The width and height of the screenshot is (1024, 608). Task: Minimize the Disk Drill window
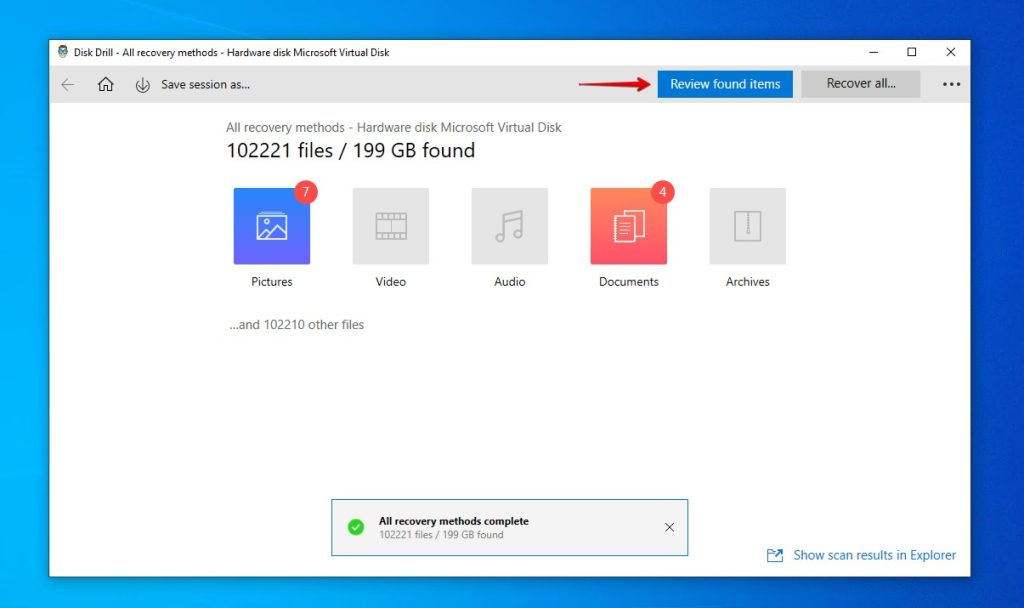tap(874, 52)
